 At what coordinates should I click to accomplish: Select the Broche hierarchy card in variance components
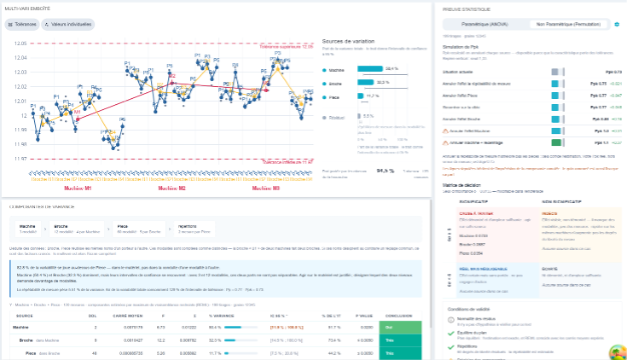[76, 229]
